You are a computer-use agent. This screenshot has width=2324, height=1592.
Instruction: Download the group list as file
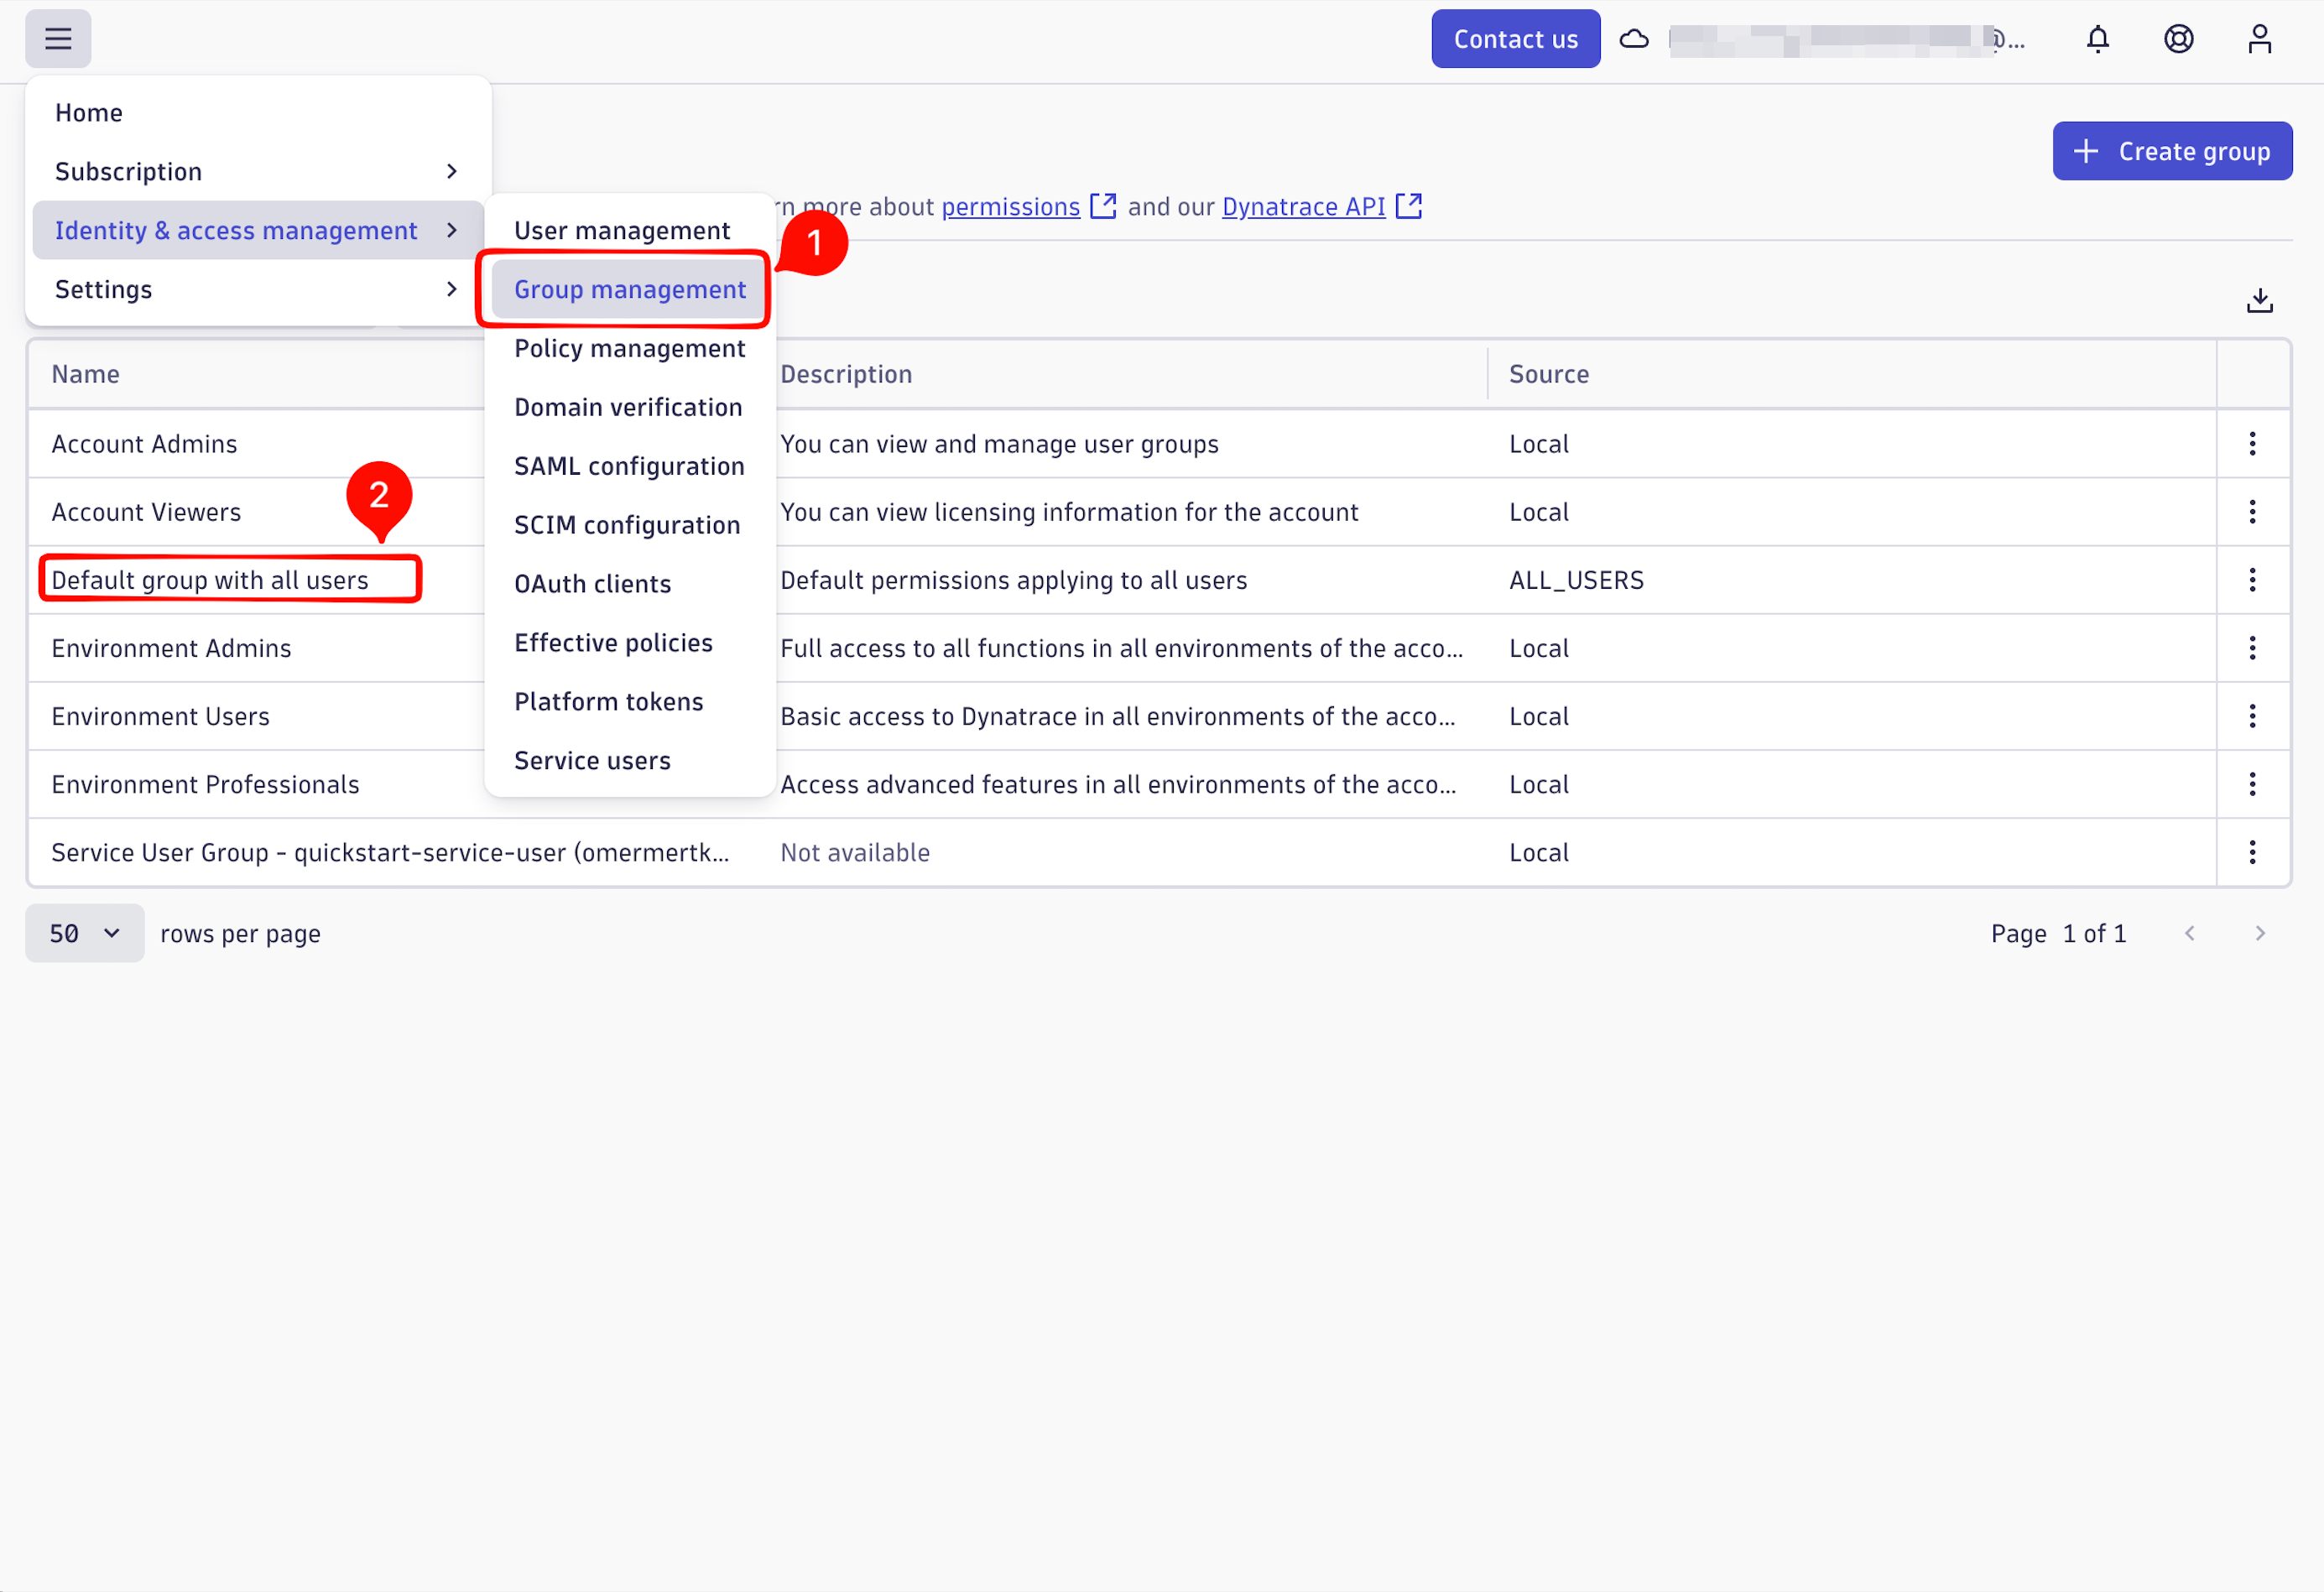tap(2260, 300)
